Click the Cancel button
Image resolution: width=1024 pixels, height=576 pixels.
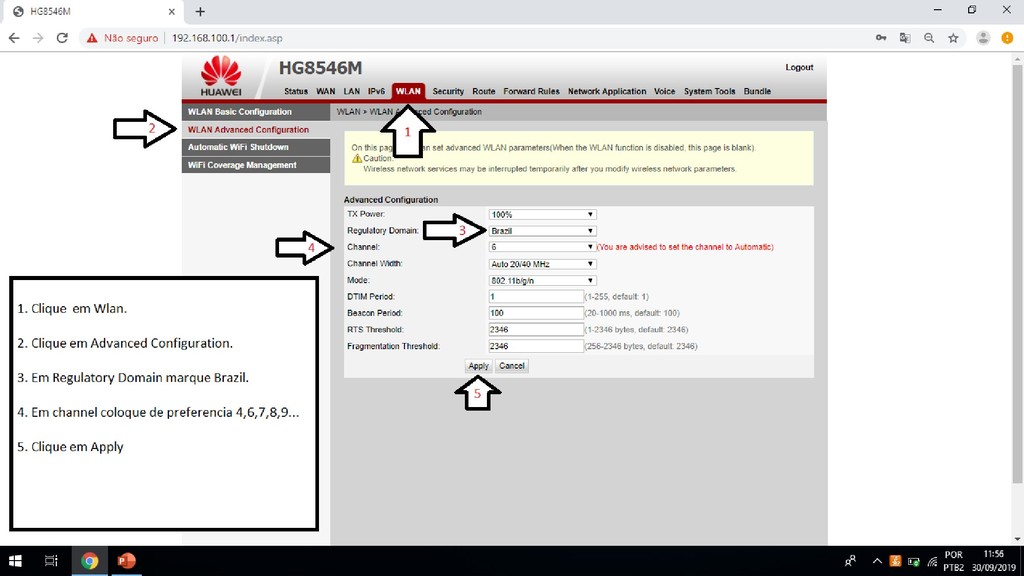point(511,366)
